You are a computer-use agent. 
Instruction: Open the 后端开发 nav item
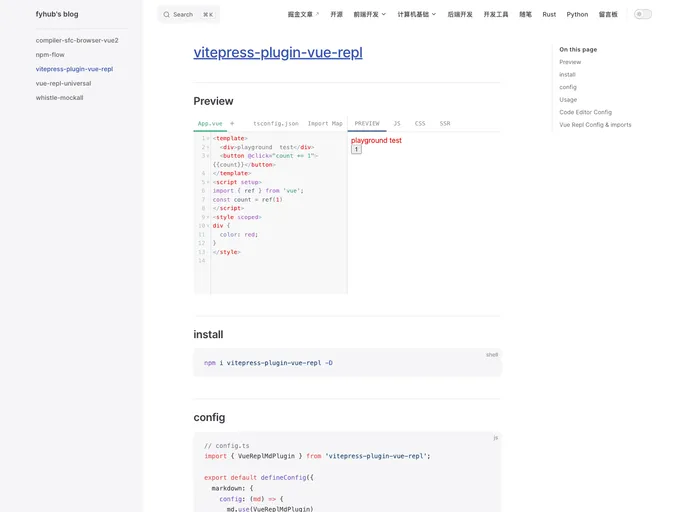click(x=460, y=14)
